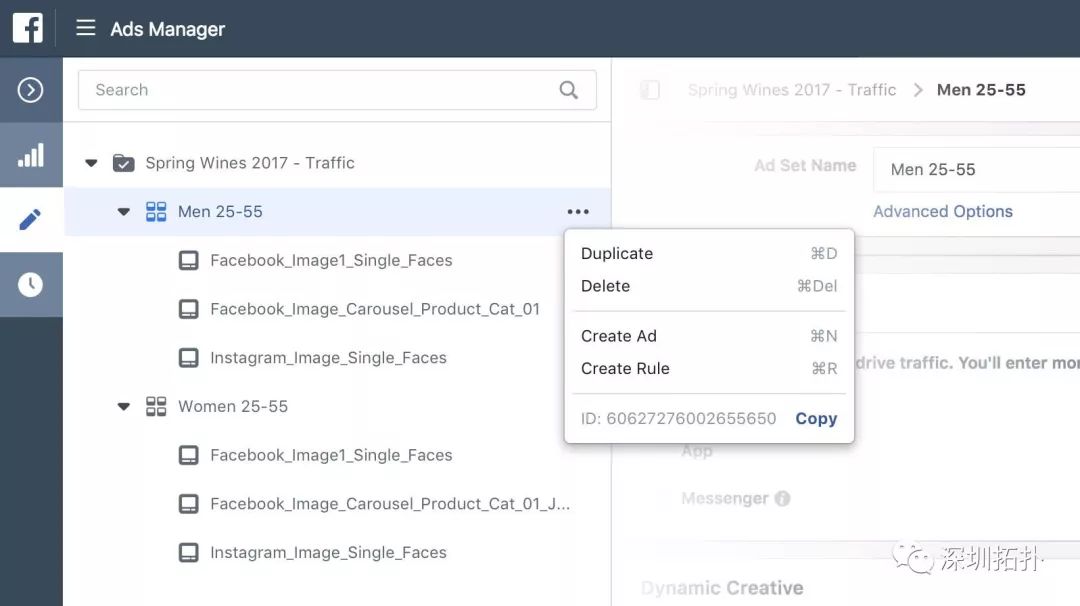Collapse the Spring Wines 2017 - Traffic campaign
Screen dimensions: 1080x606
click(91, 163)
